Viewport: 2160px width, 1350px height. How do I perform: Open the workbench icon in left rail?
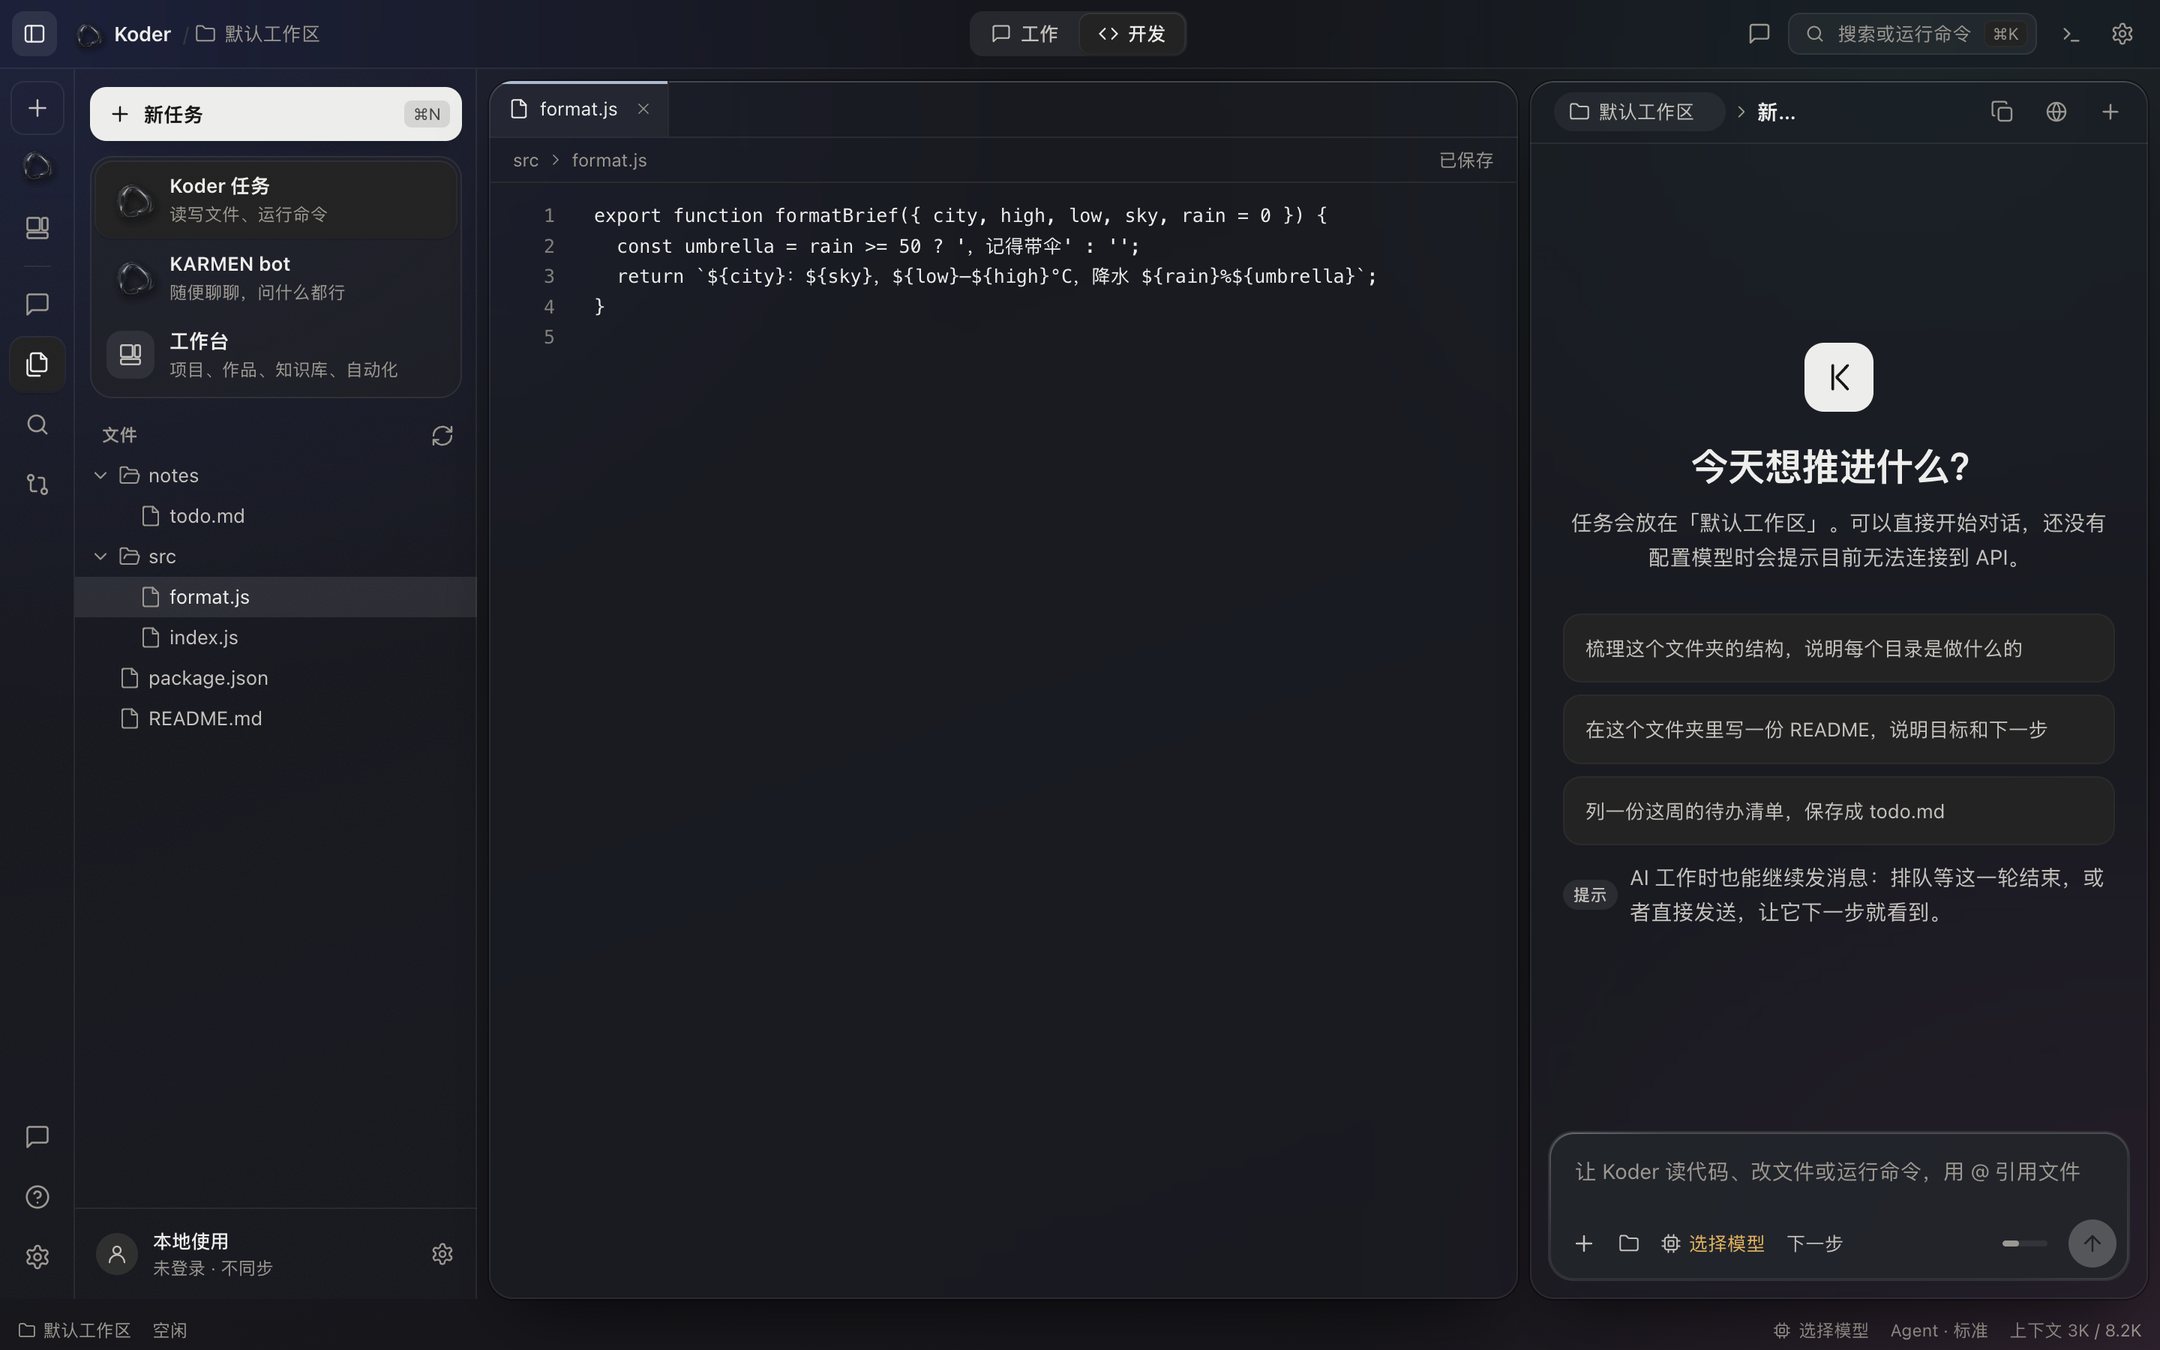pos(37,227)
